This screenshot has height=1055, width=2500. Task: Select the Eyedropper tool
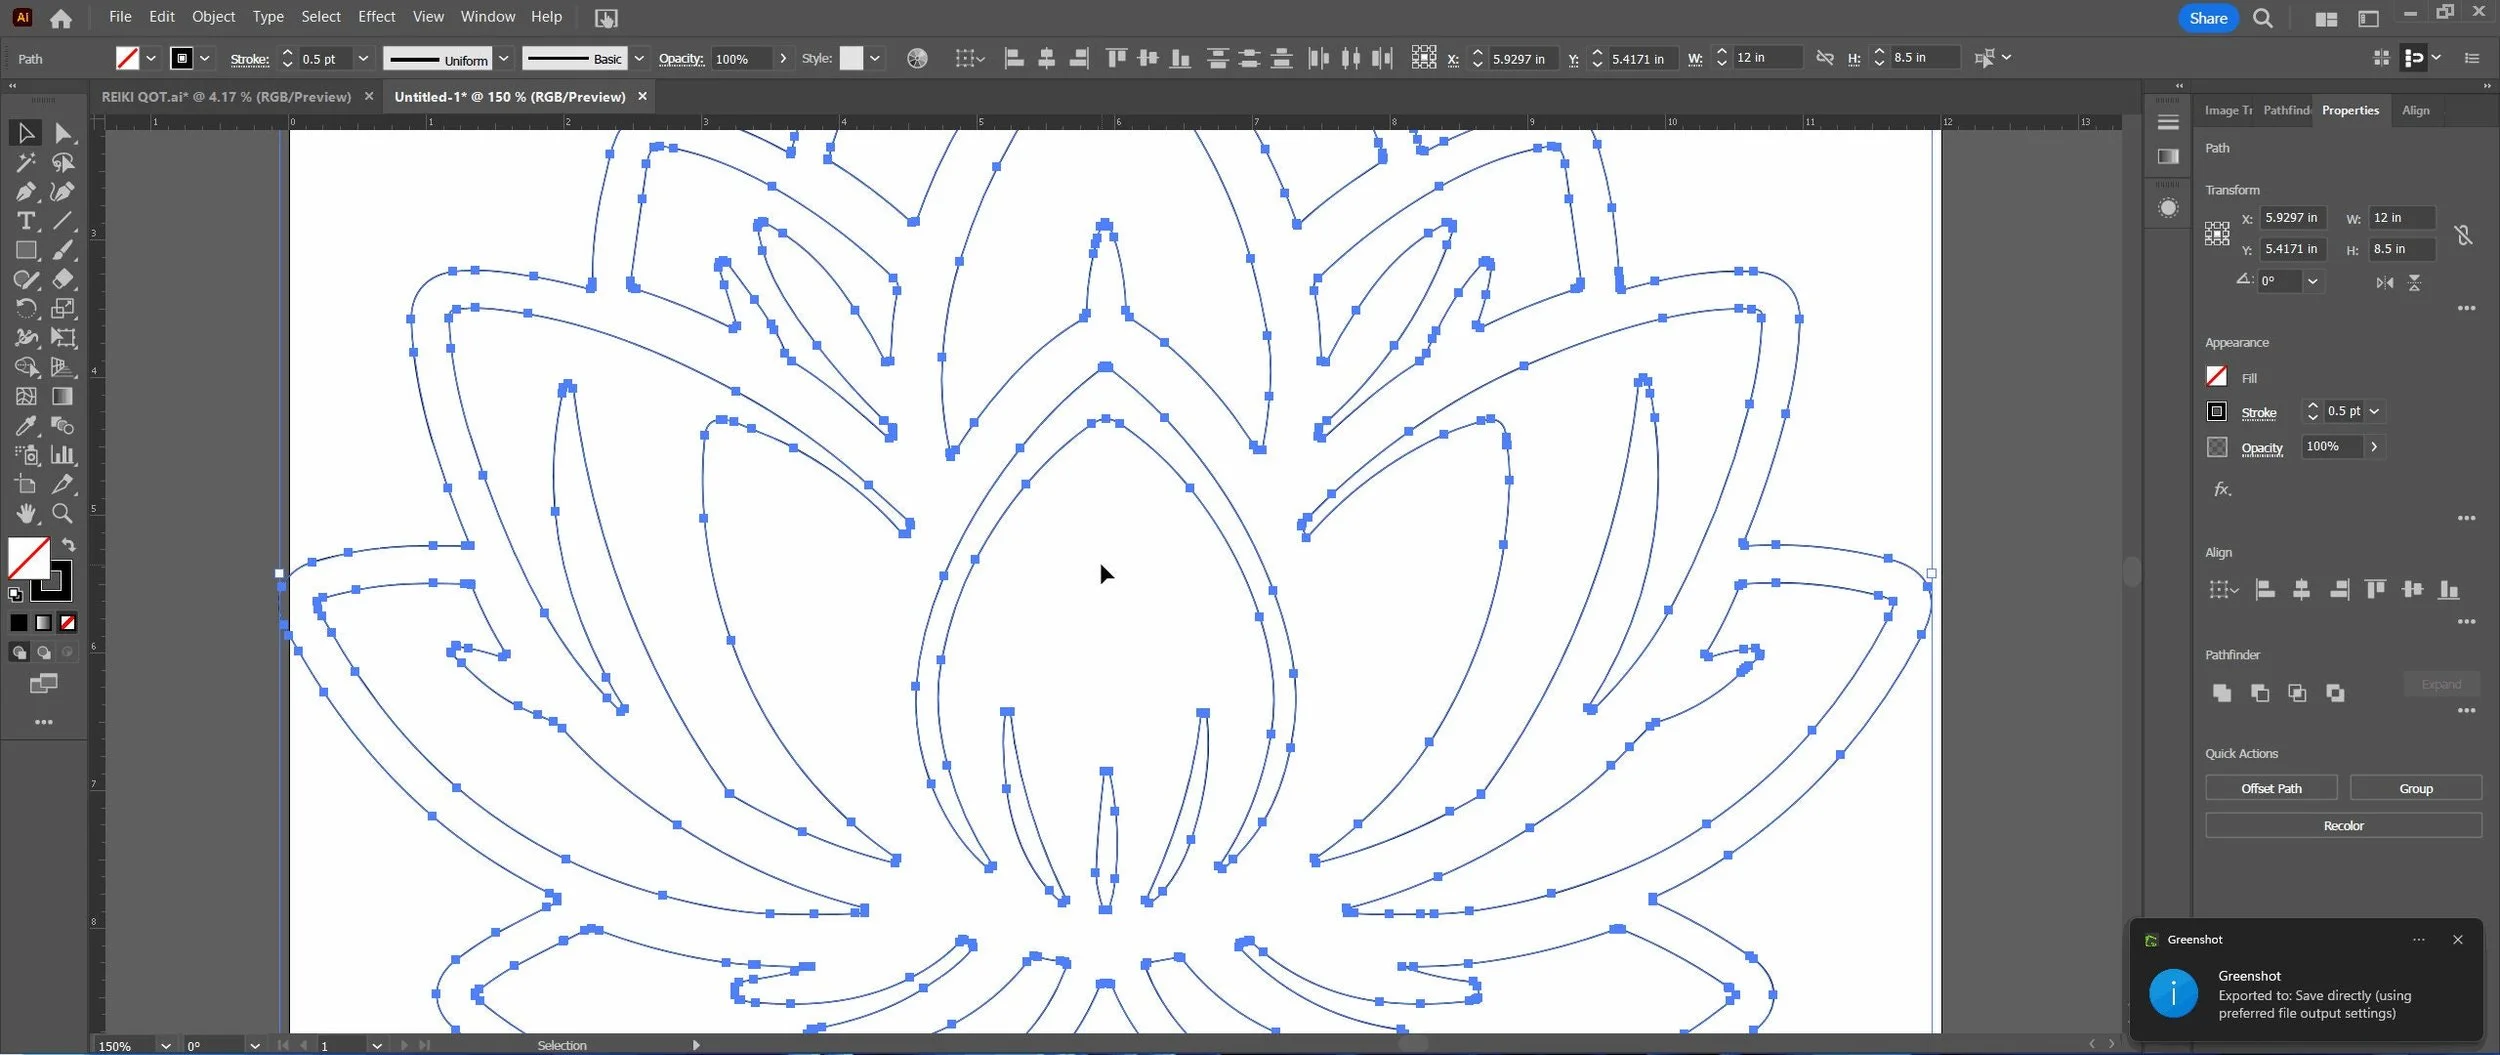tap(26, 426)
